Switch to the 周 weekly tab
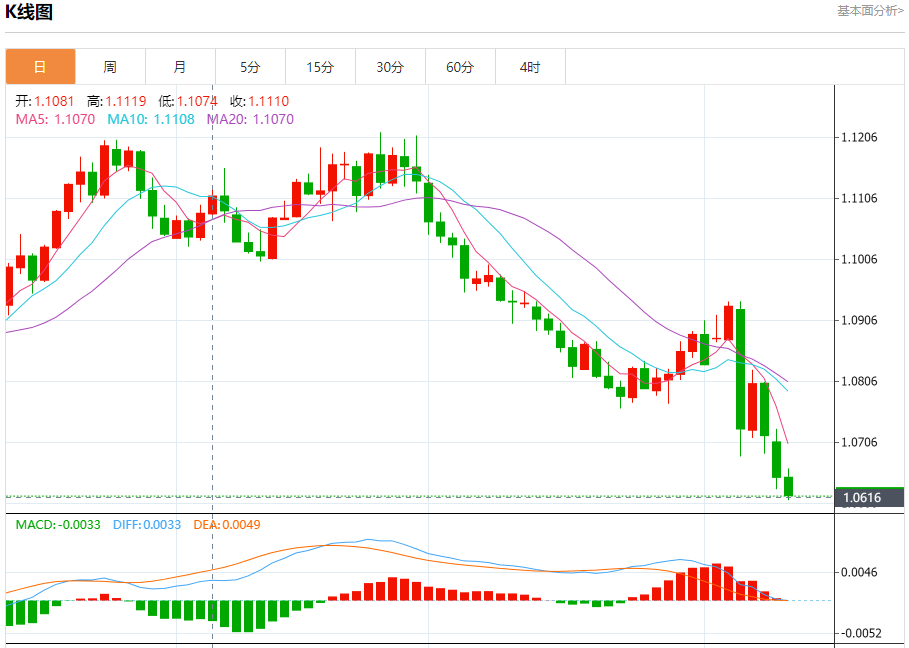909x648 pixels. tap(110, 67)
